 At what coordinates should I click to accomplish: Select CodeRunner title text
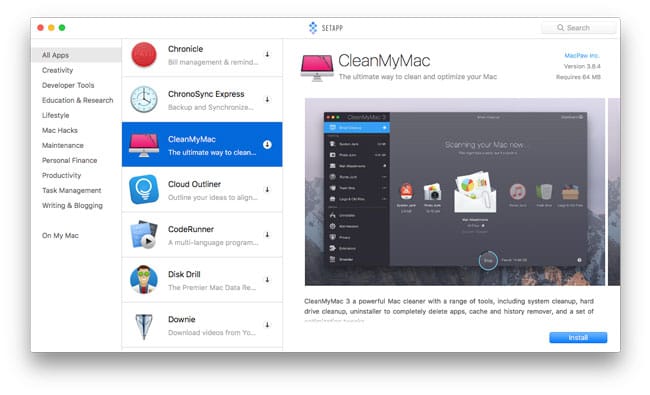click(x=191, y=229)
